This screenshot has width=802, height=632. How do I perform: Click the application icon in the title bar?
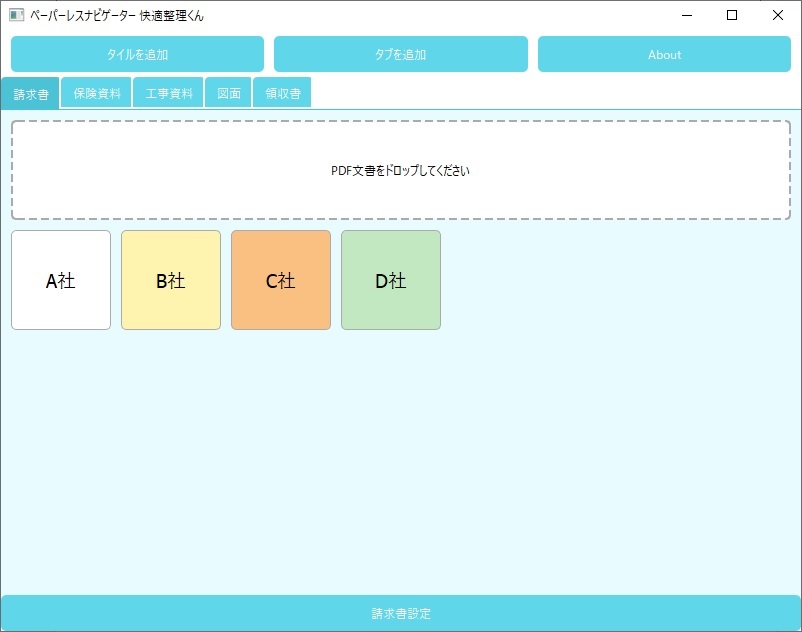click(17, 15)
